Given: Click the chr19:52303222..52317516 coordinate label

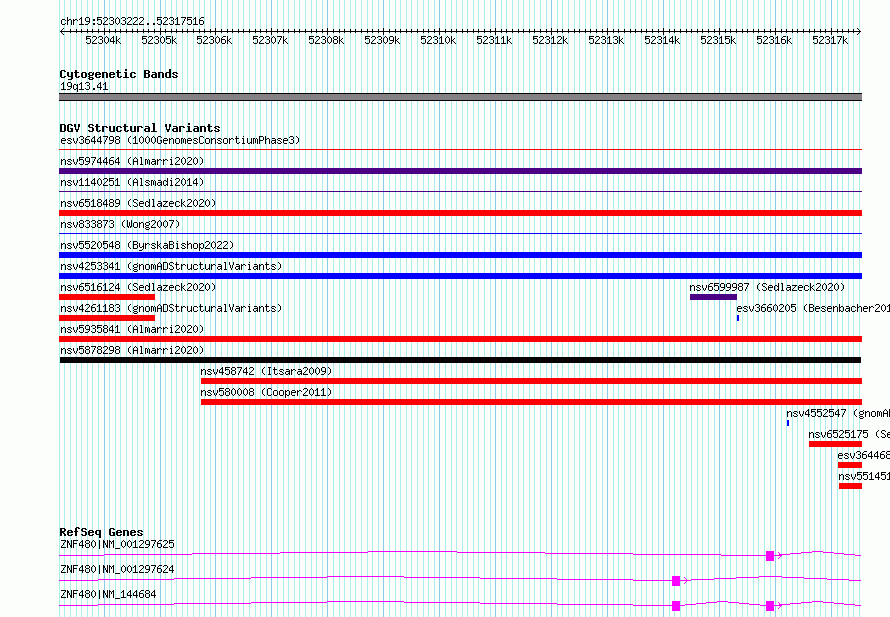Looking at the screenshot, I should coord(132,21).
